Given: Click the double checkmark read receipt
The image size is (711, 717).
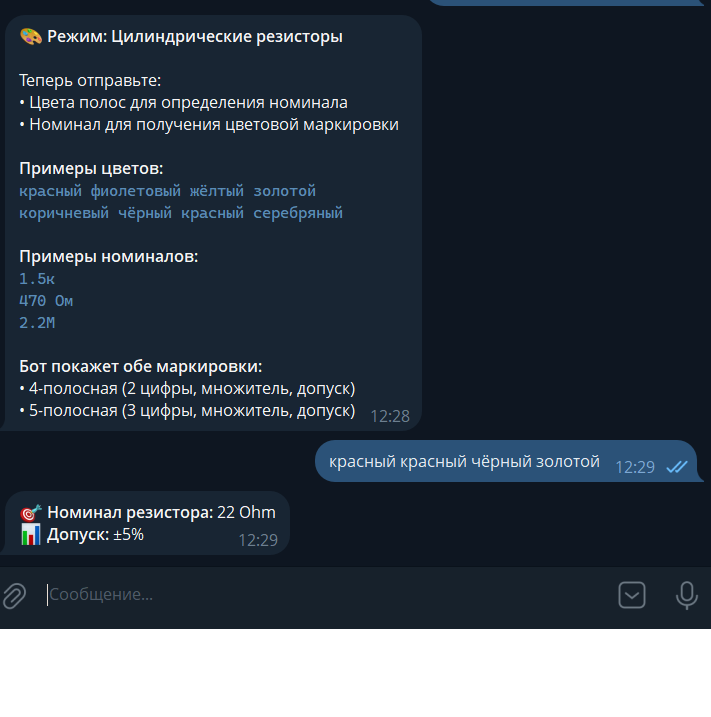Looking at the screenshot, I should click(677, 467).
